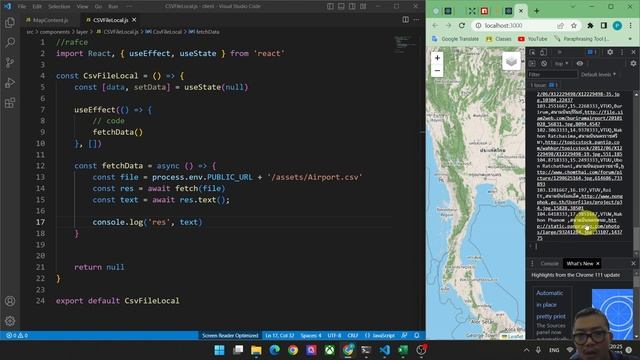
Task: Click the fetchData breadcrumb symbol
Action: point(207,31)
